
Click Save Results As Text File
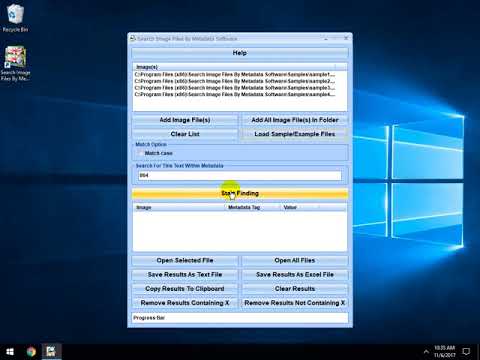pyautogui.click(x=185, y=275)
